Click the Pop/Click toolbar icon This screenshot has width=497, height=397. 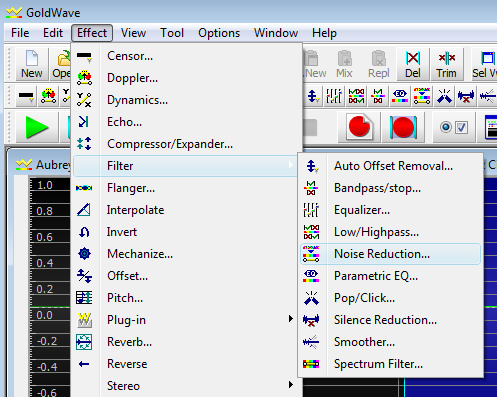coord(444,96)
